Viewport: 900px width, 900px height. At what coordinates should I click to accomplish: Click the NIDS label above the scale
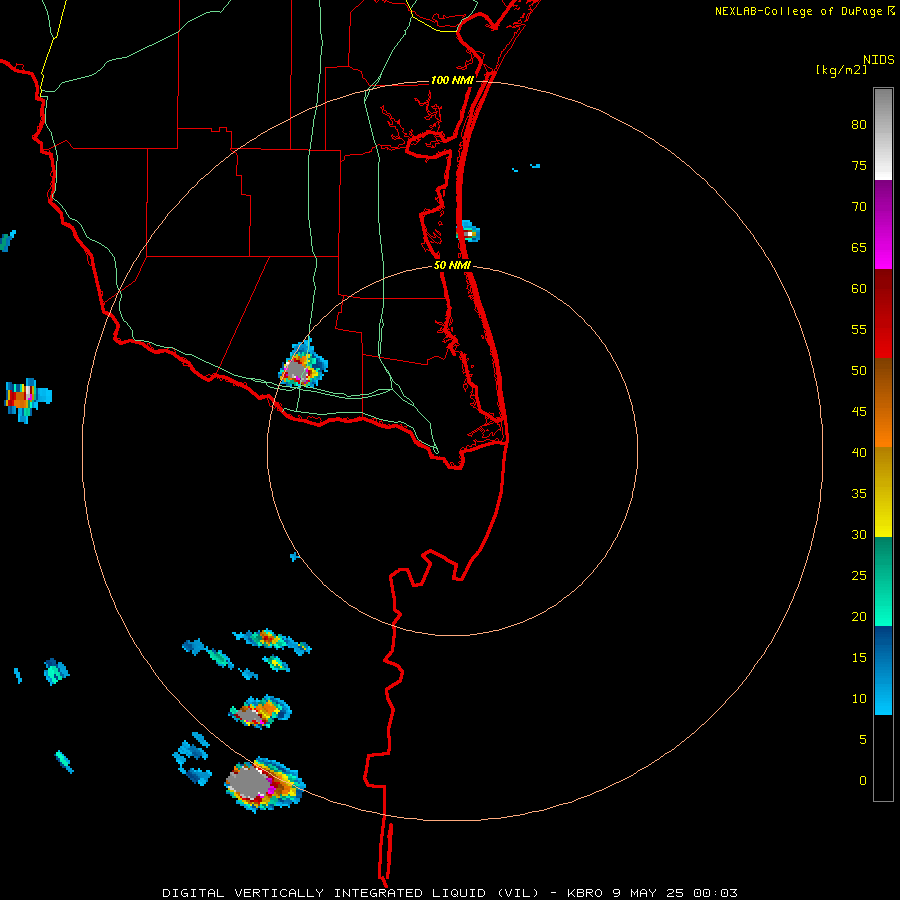coord(878,60)
